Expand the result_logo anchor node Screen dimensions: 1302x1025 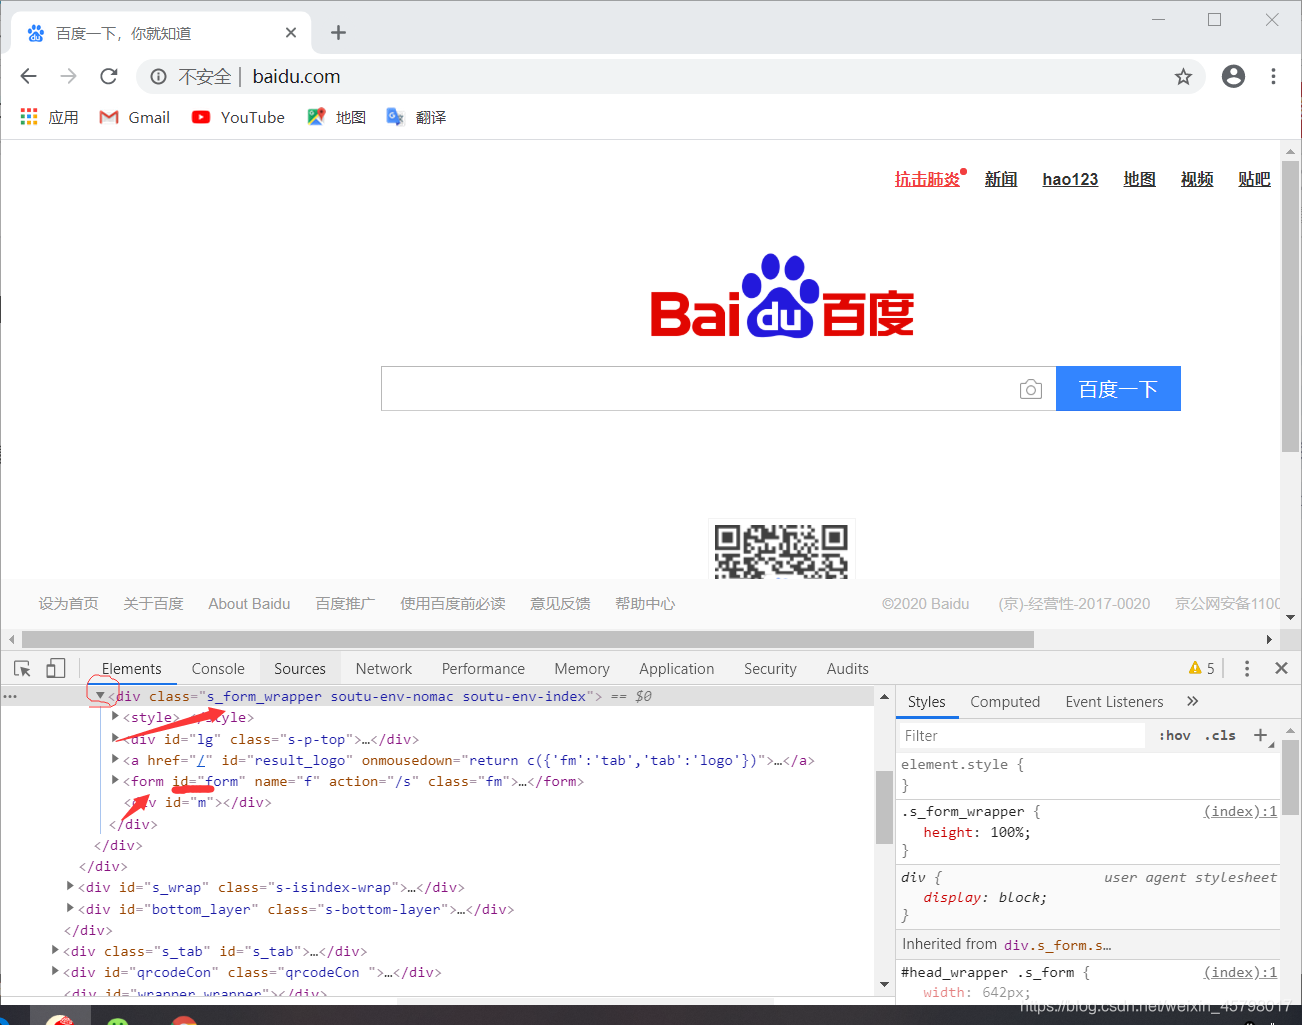point(115,759)
